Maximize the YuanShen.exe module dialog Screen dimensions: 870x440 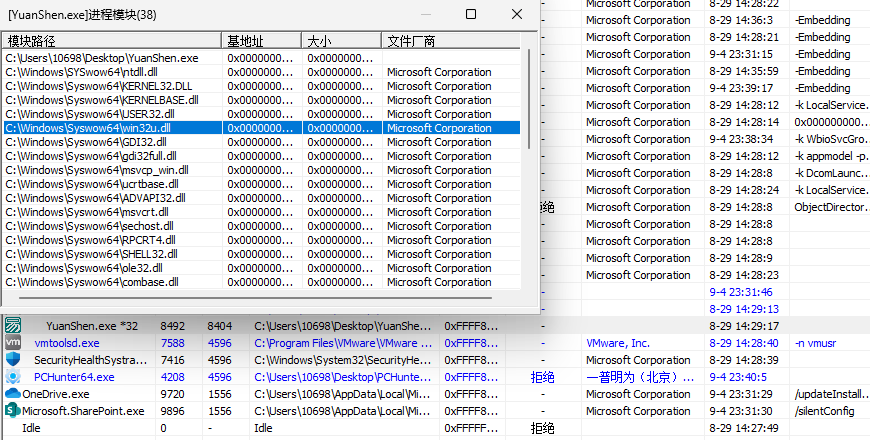click(x=471, y=14)
